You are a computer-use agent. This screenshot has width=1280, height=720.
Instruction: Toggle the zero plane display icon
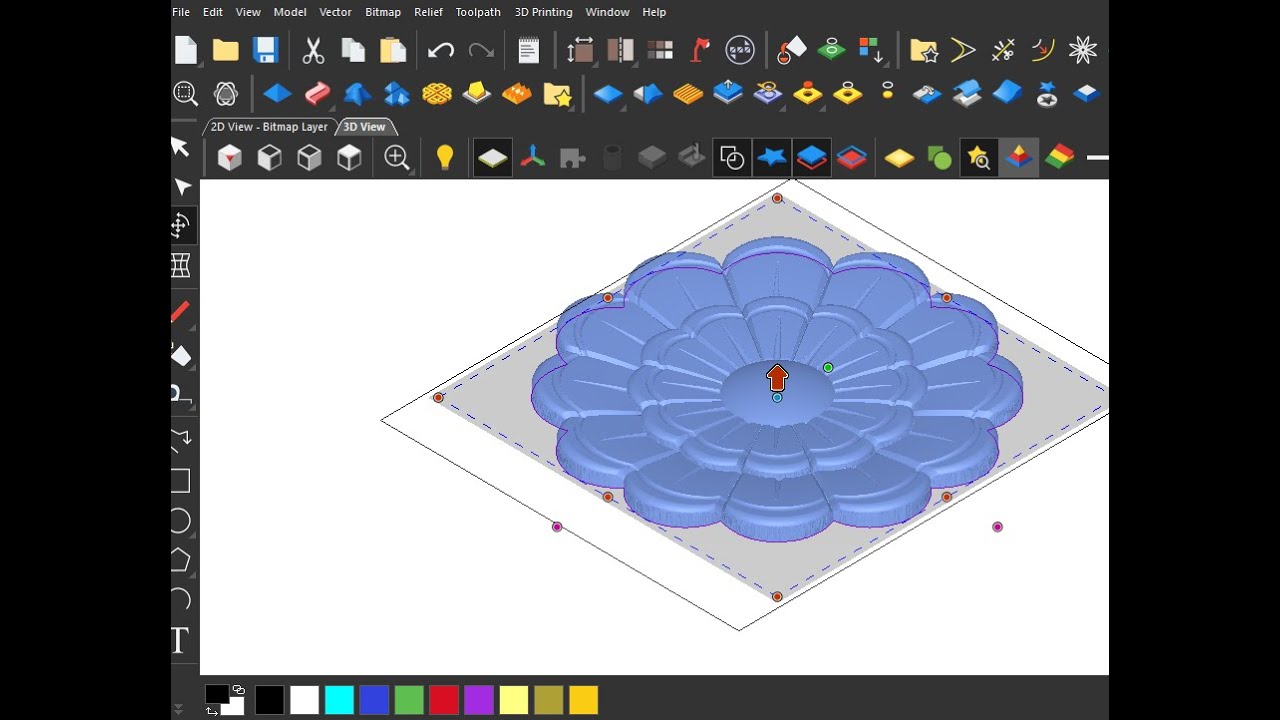pyautogui.click(x=493, y=158)
